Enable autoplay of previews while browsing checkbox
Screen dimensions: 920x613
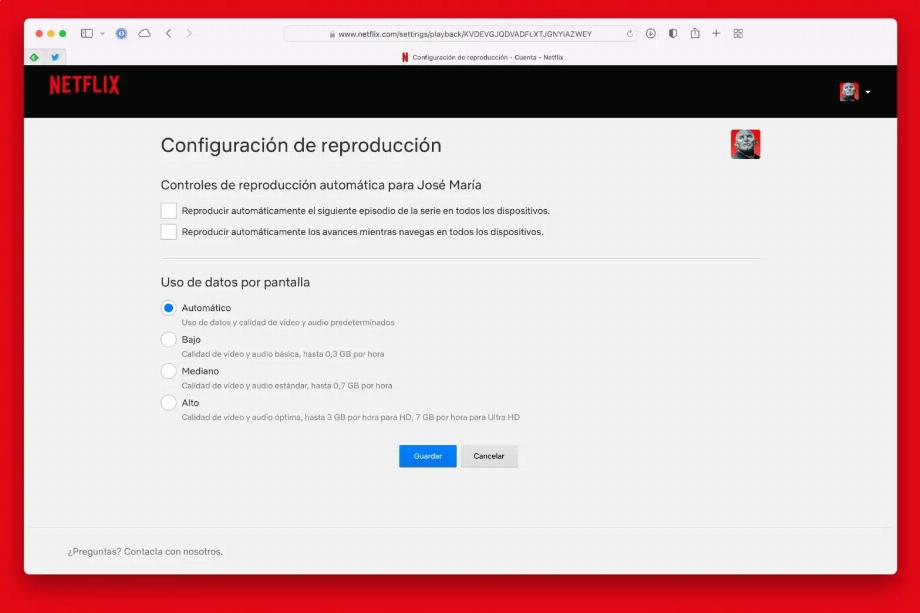pyautogui.click(x=168, y=232)
